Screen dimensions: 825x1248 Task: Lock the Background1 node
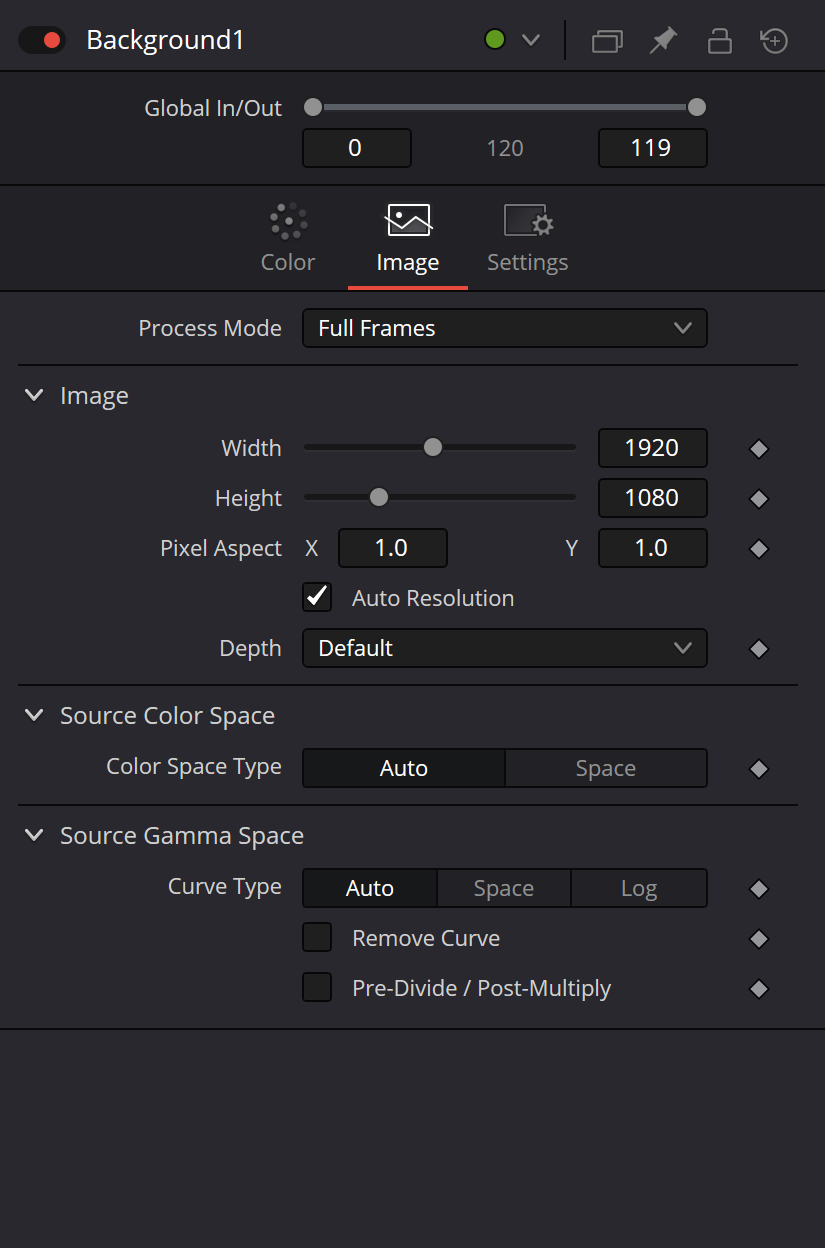719,41
